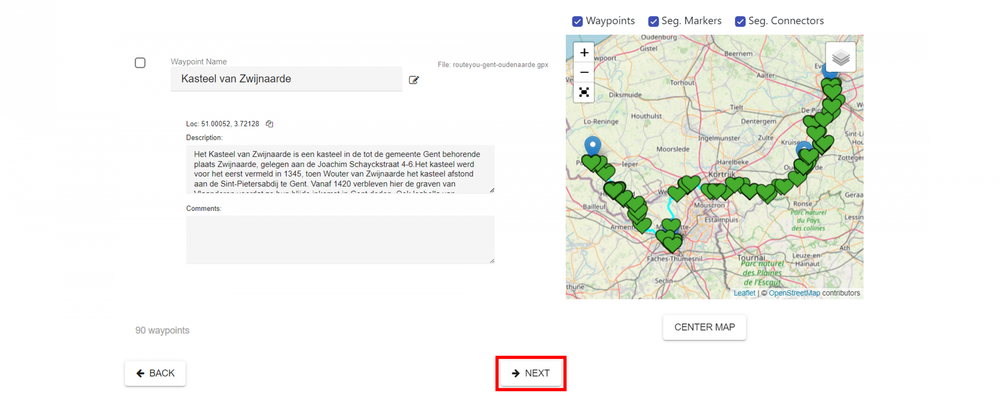The height and width of the screenshot is (399, 1000).
Task: Click the Description resize handle
Action: point(491,190)
